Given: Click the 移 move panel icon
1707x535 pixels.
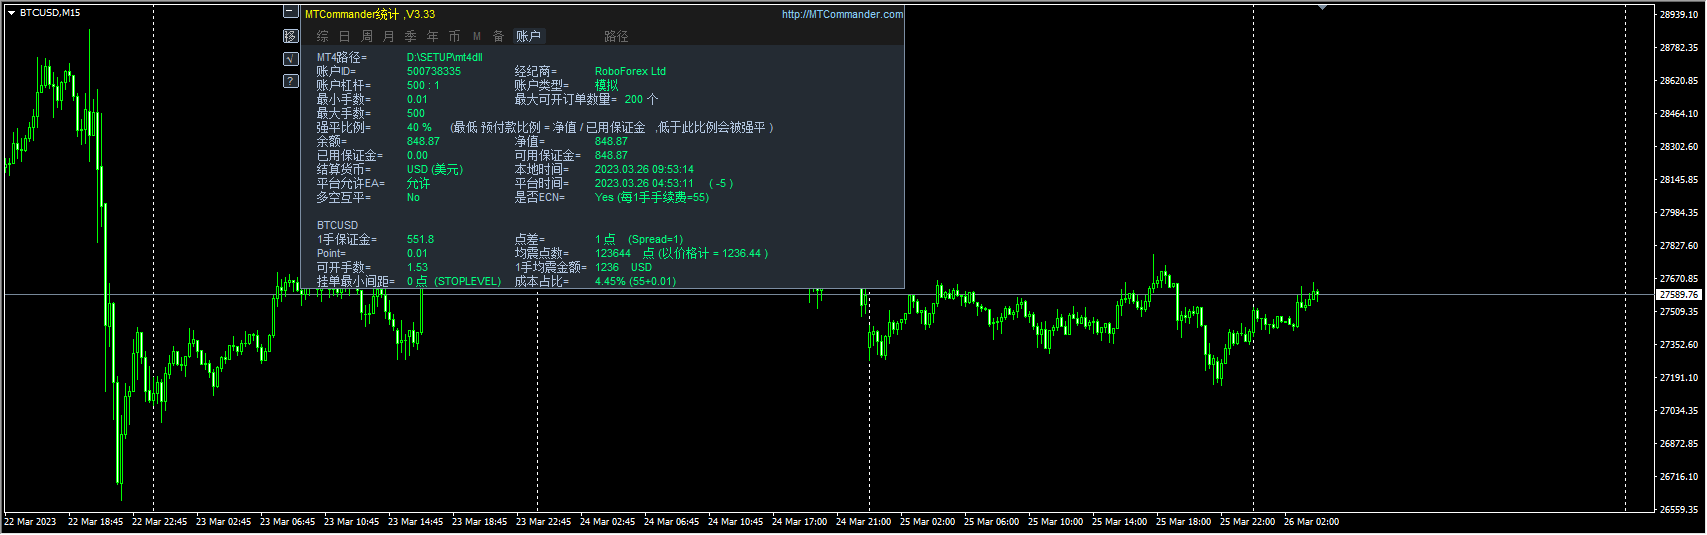Looking at the screenshot, I should click(x=290, y=36).
